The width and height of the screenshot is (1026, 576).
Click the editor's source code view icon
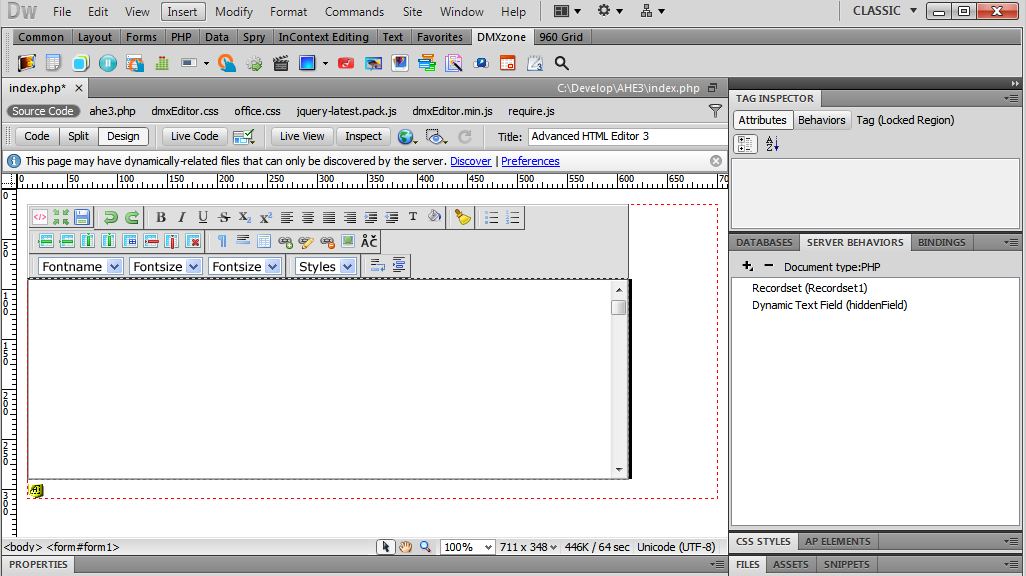(x=40, y=217)
